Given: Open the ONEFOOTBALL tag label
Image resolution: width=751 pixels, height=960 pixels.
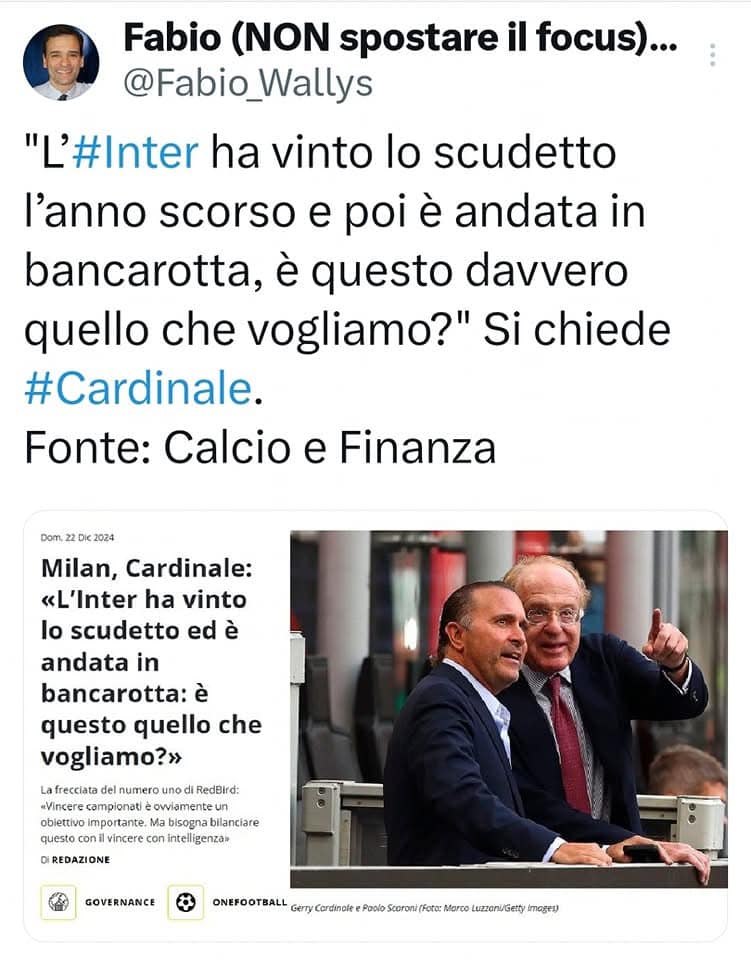Looking at the screenshot, I should click(x=249, y=902).
